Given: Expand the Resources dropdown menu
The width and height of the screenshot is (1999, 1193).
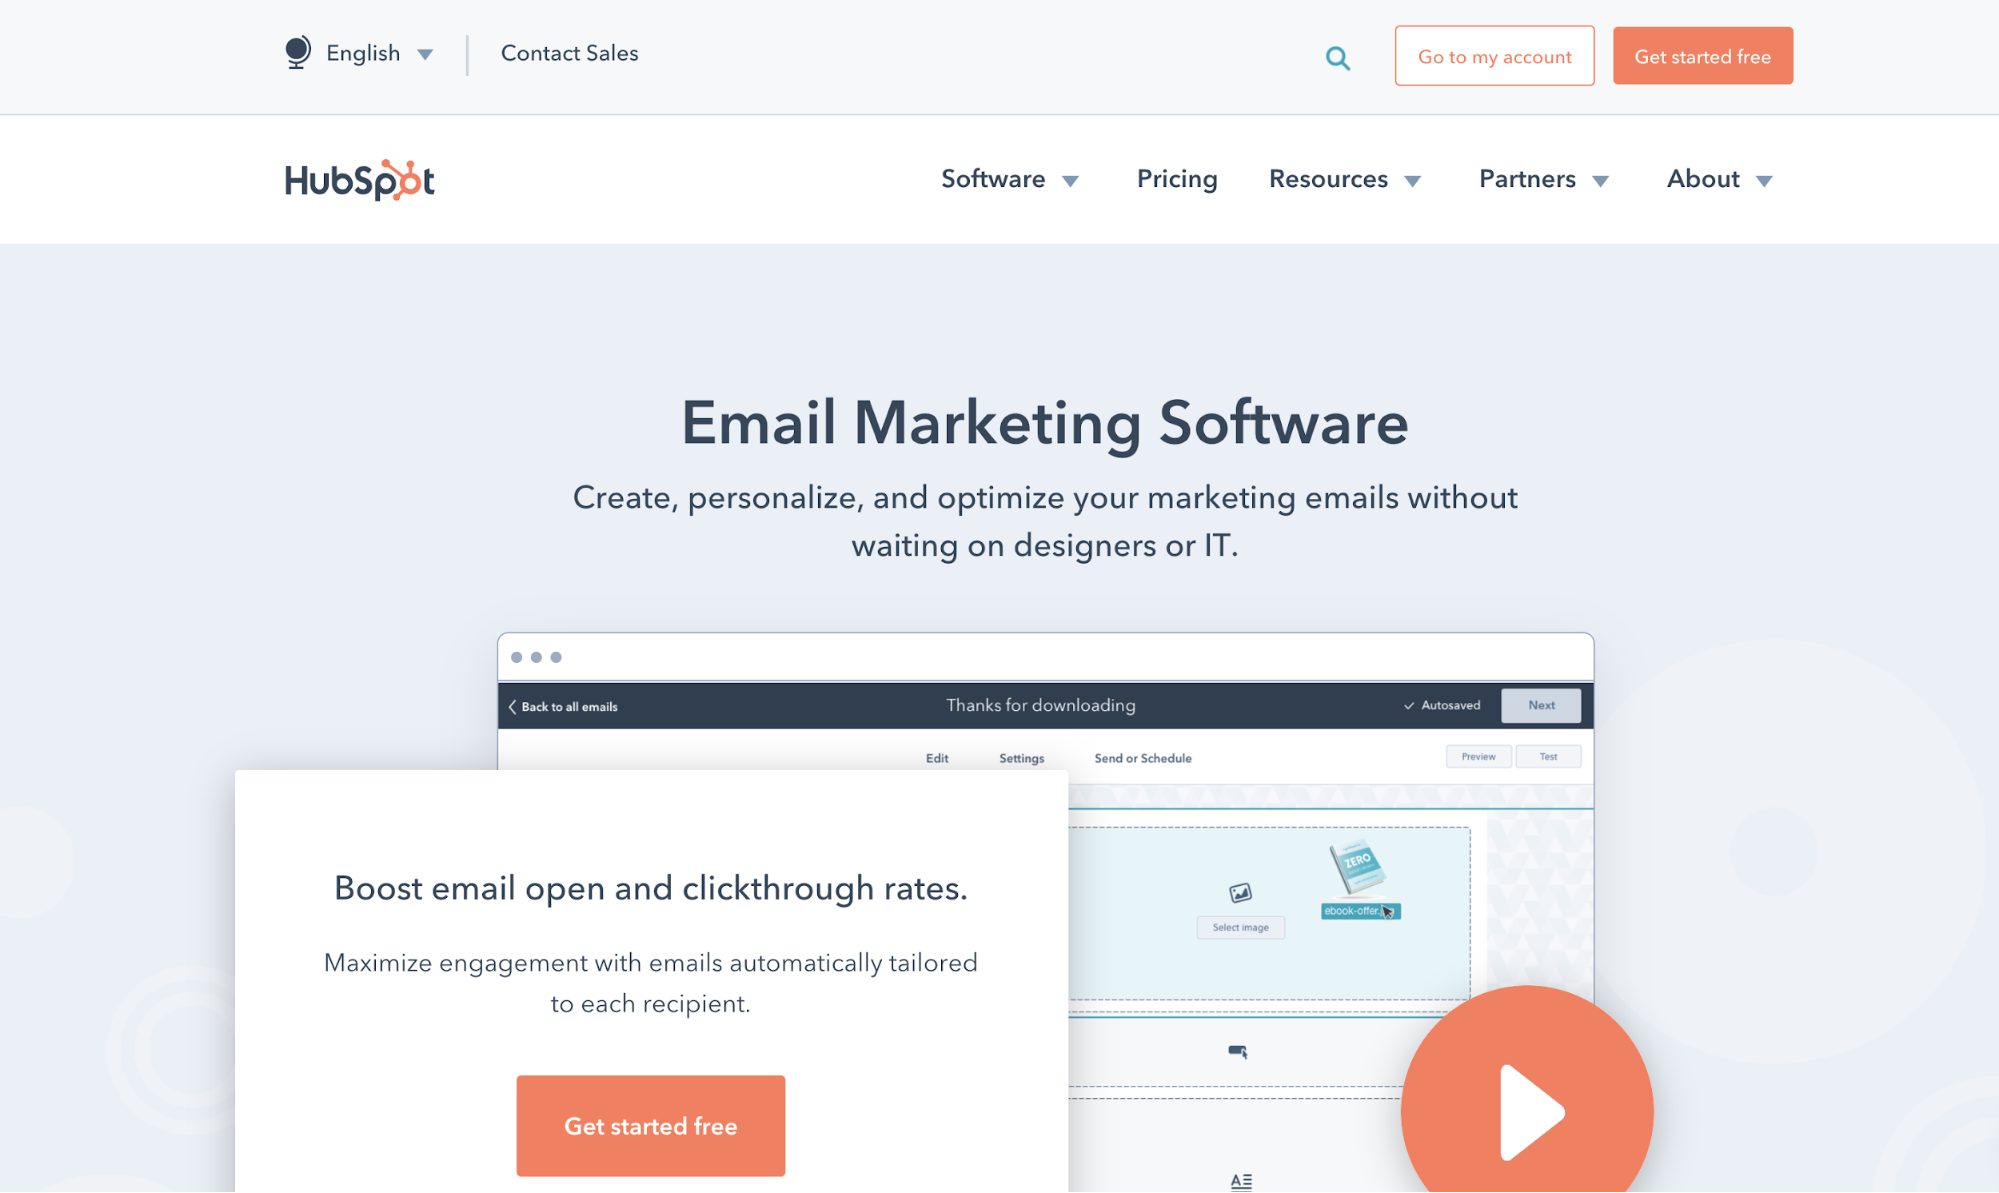Looking at the screenshot, I should [1344, 178].
